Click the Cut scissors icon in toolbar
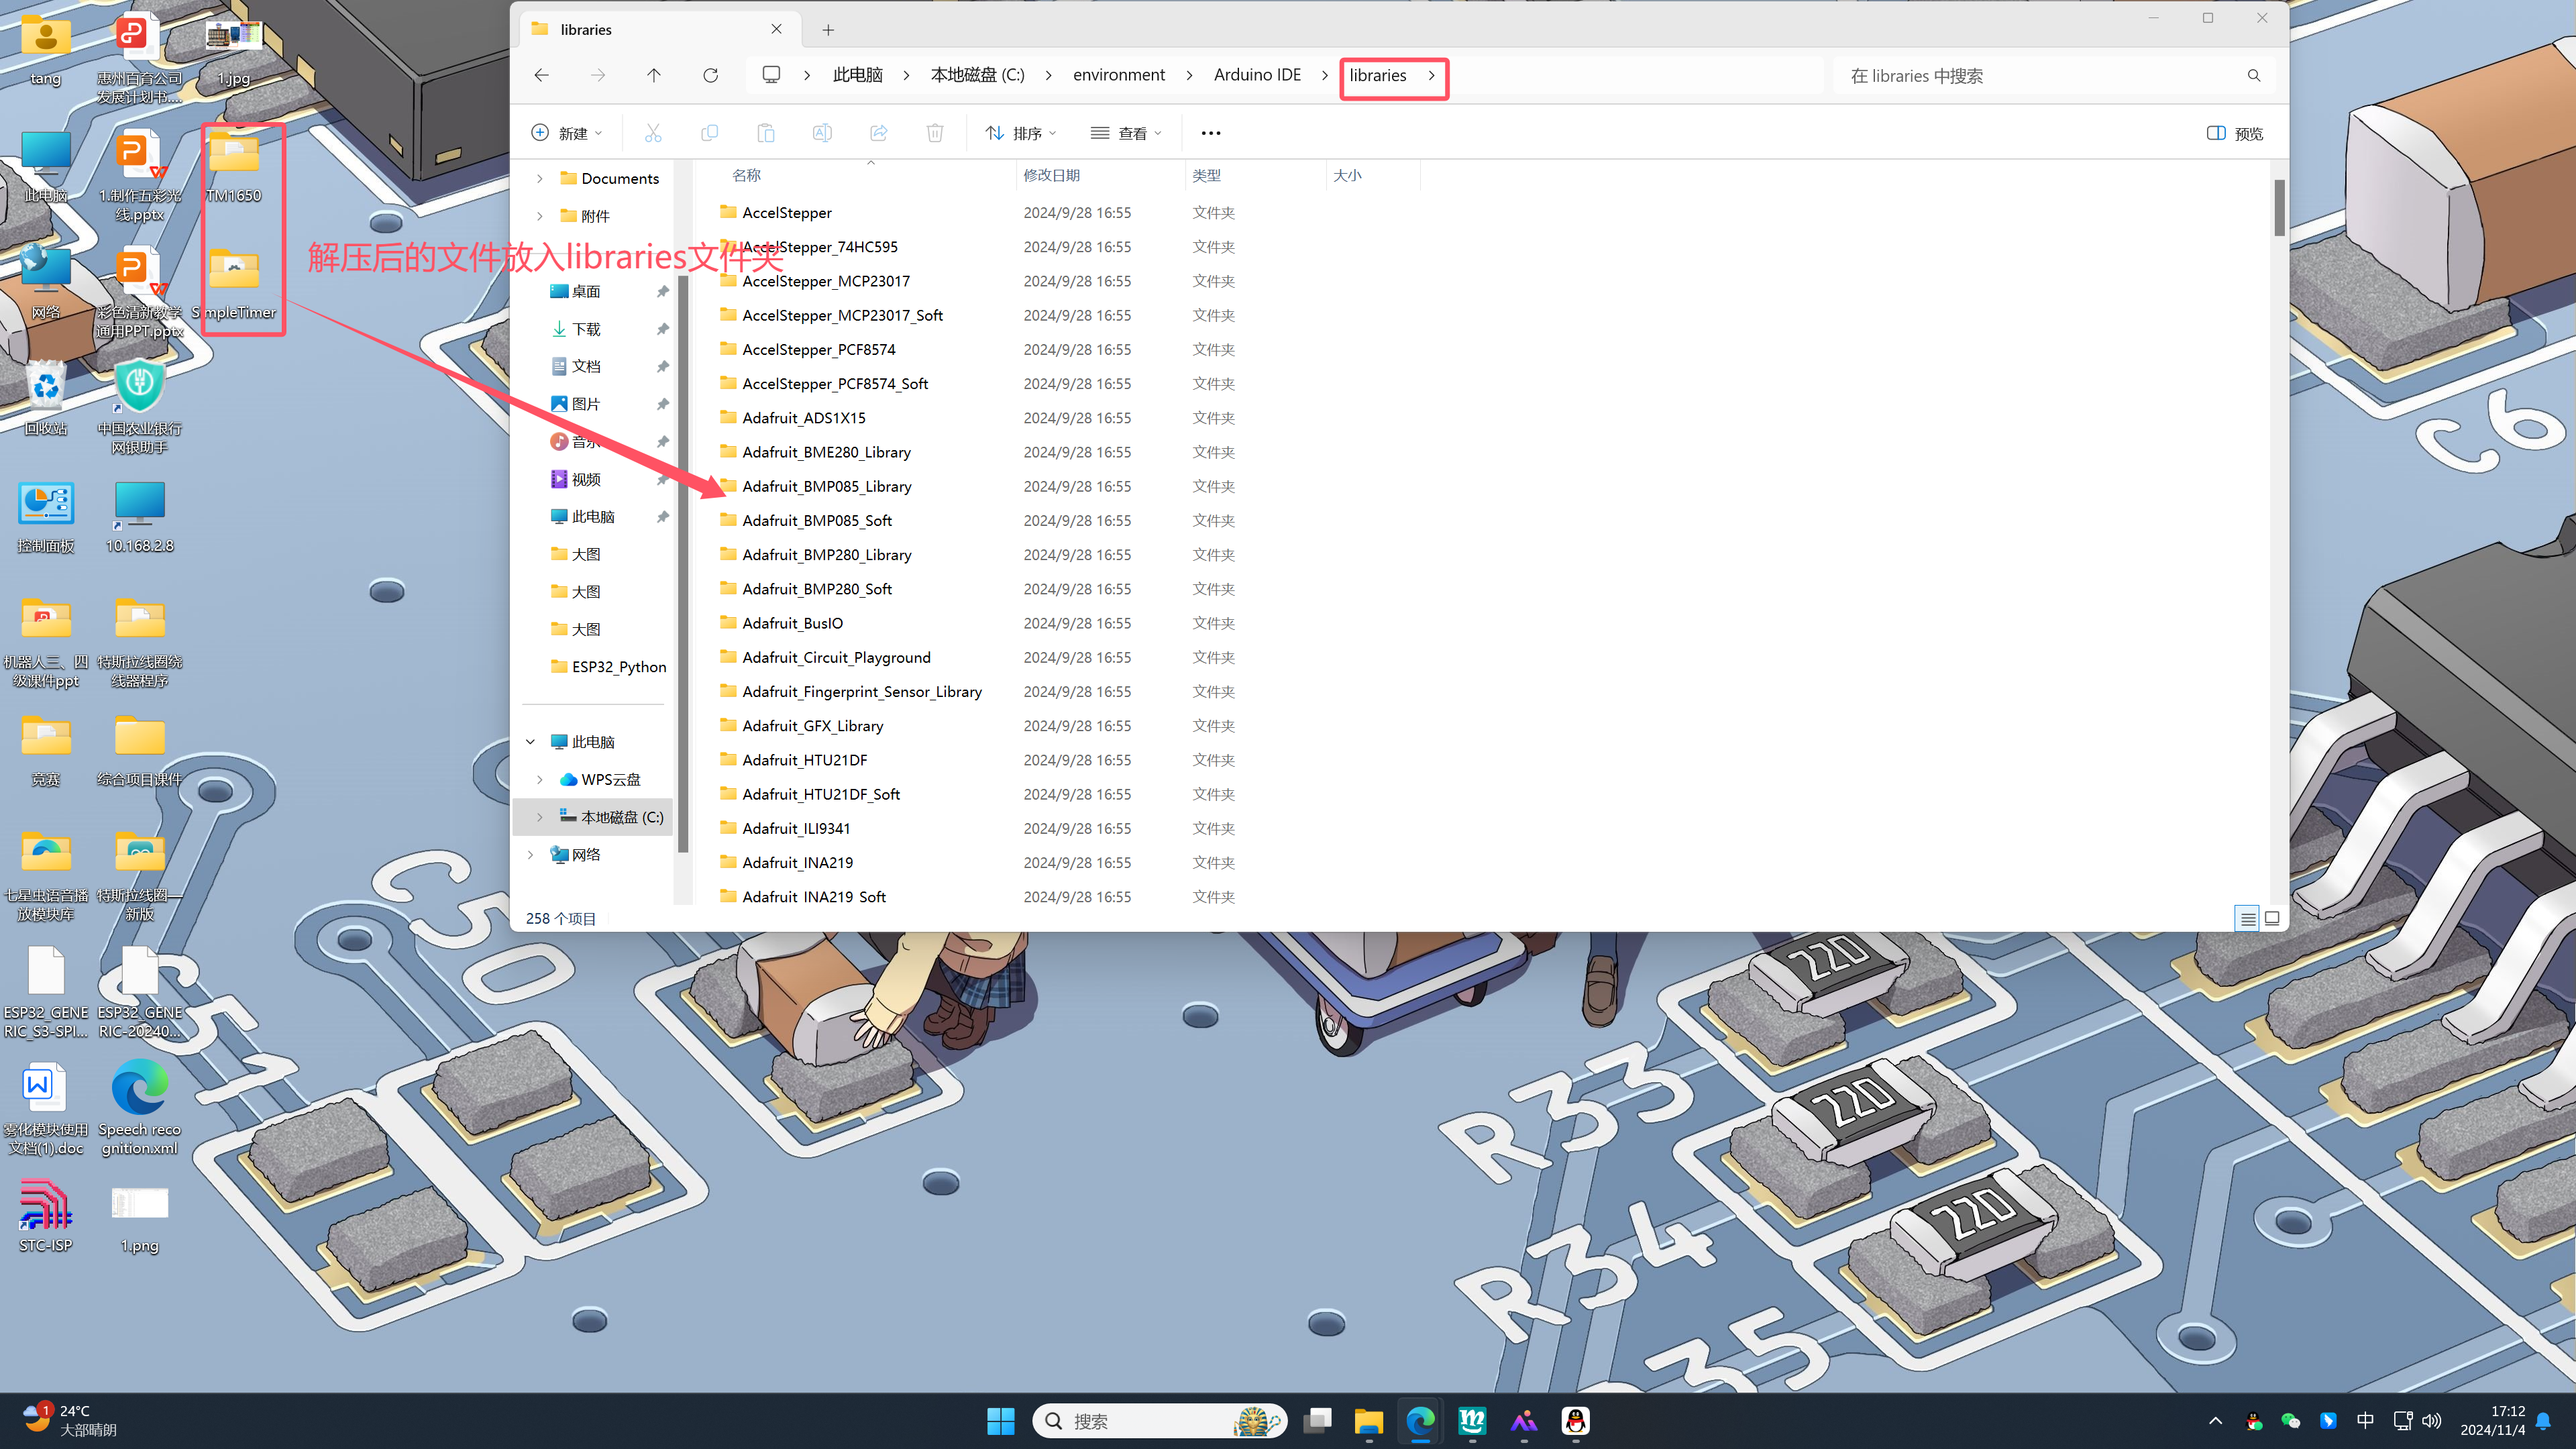 click(653, 133)
